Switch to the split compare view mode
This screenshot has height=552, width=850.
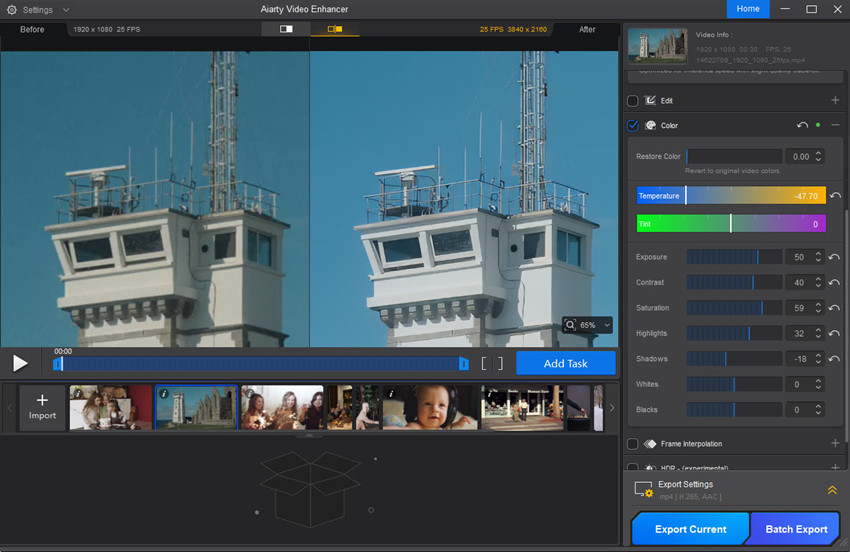[286, 29]
